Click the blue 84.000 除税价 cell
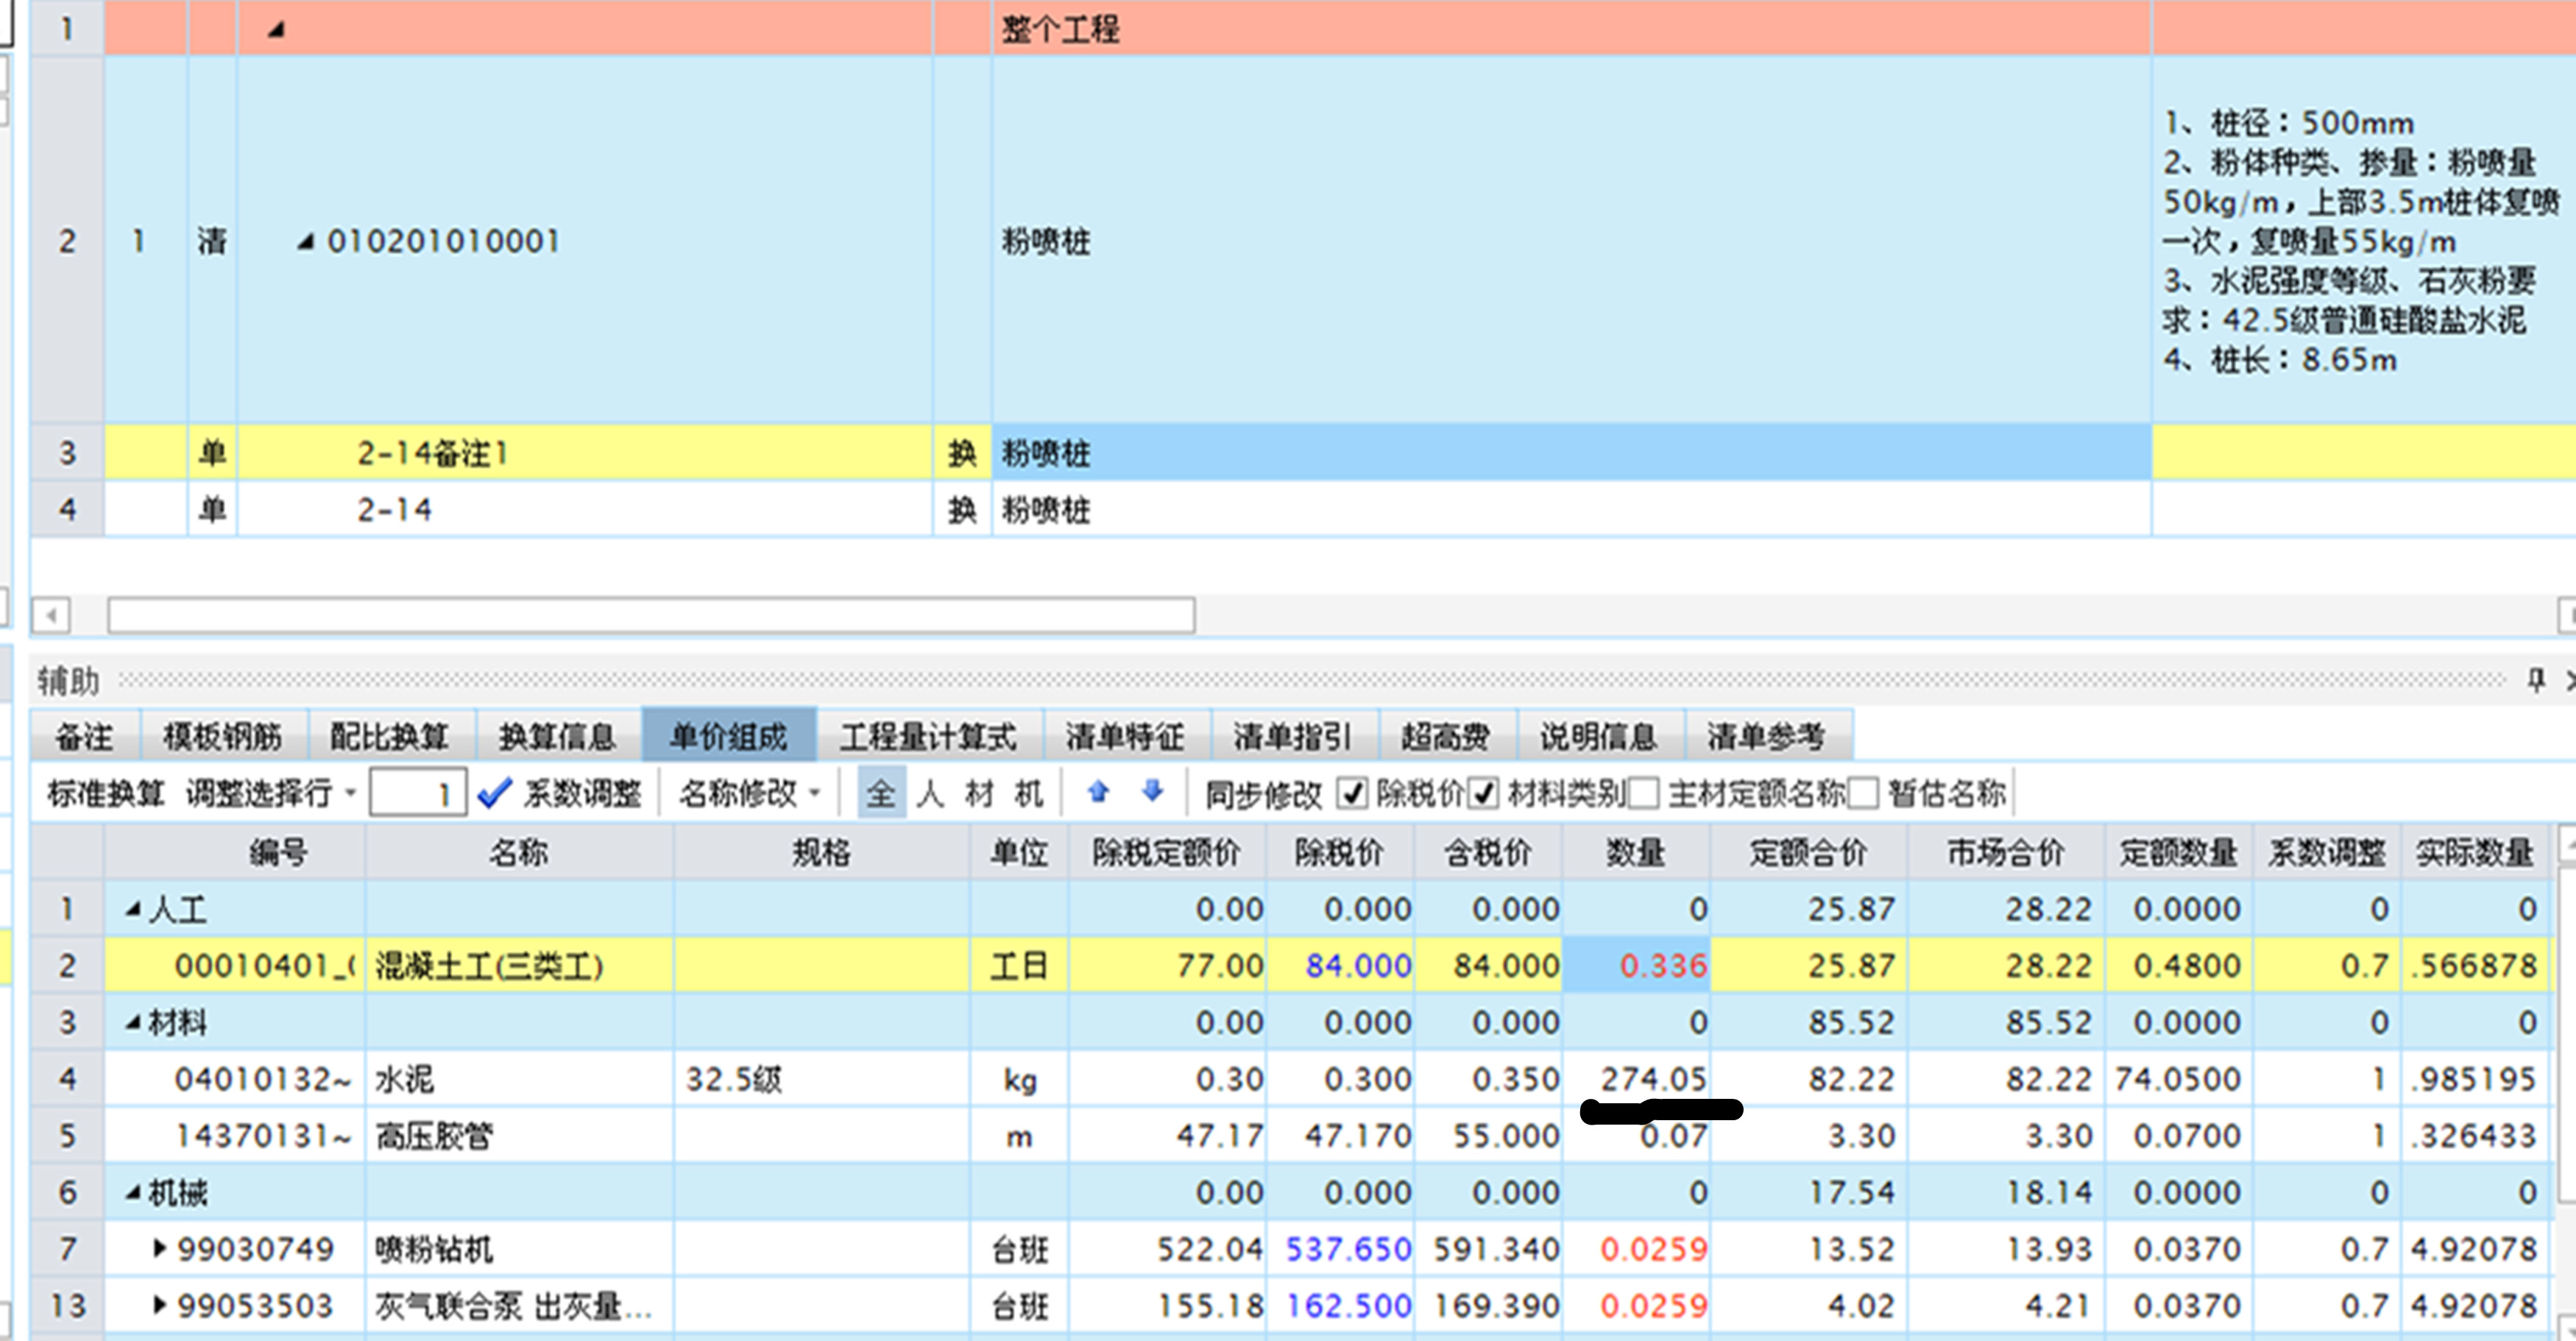This screenshot has height=1341, width=2576. coord(1340,966)
